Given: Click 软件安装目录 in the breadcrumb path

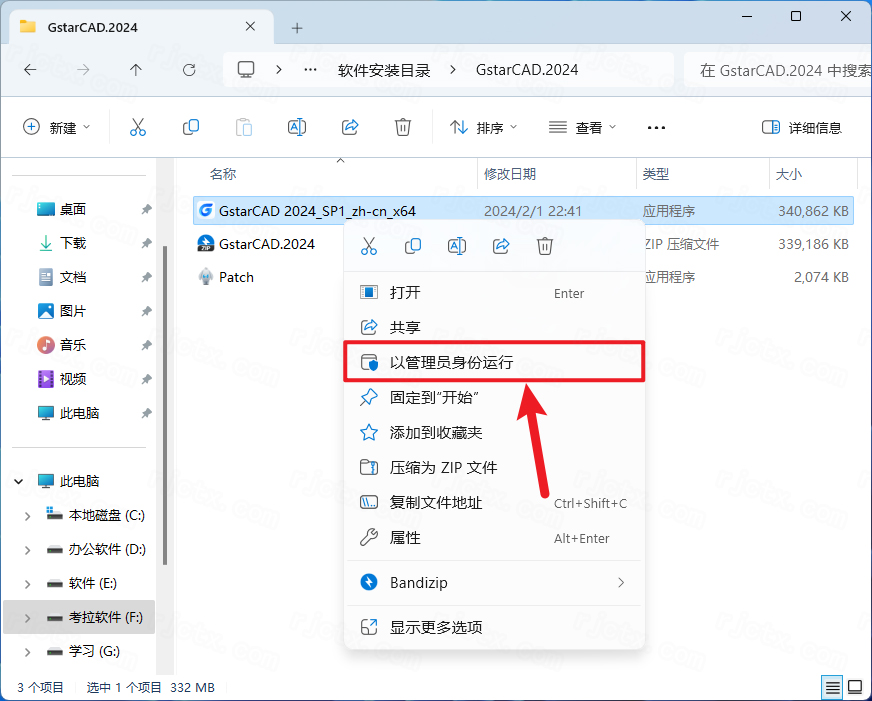Looking at the screenshot, I should click(x=384, y=70).
